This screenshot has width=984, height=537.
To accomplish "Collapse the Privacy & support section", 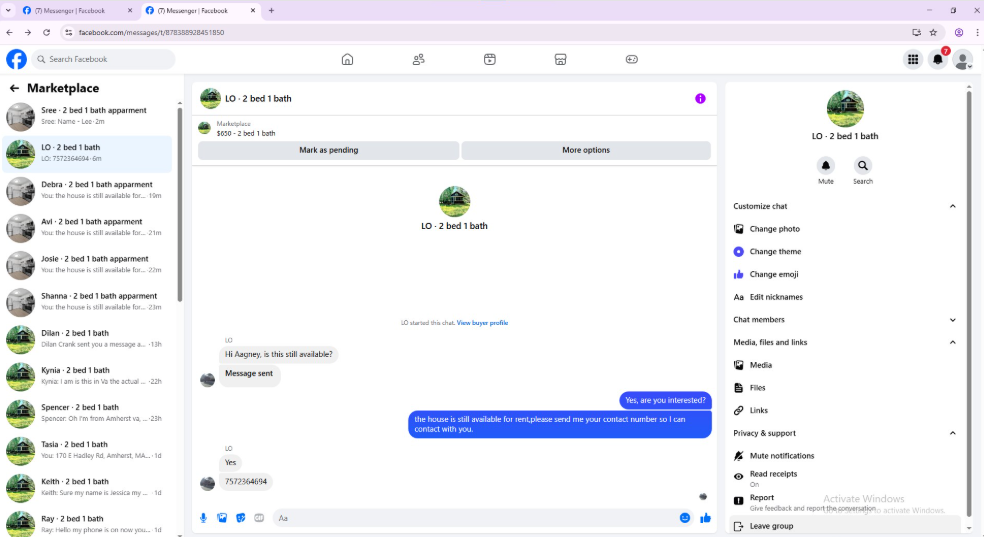I will pos(953,433).
